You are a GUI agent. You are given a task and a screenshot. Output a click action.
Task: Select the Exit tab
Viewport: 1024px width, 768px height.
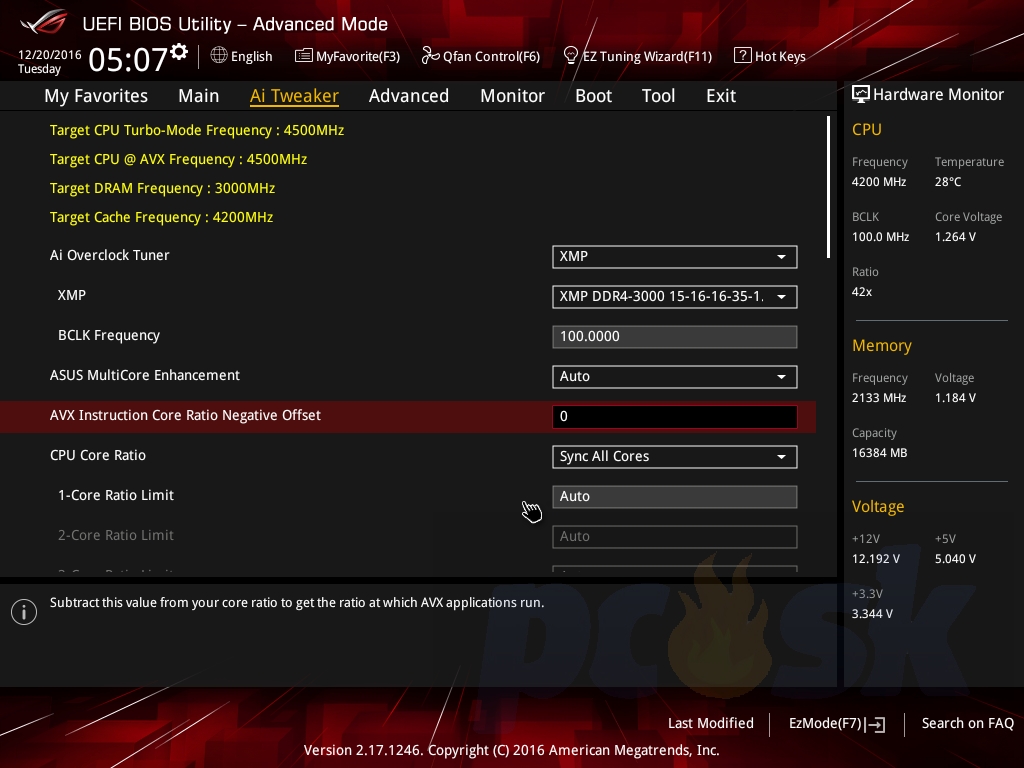pyautogui.click(x=721, y=96)
